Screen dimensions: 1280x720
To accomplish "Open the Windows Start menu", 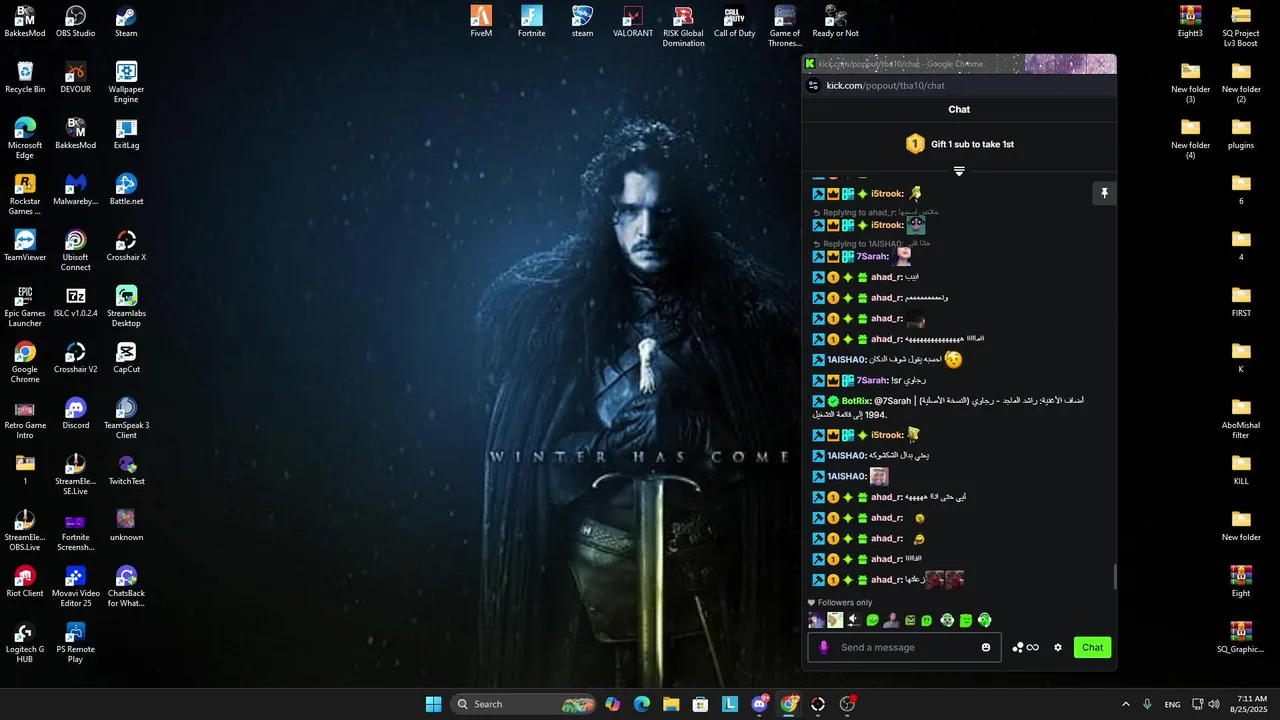I will [433, 704].
